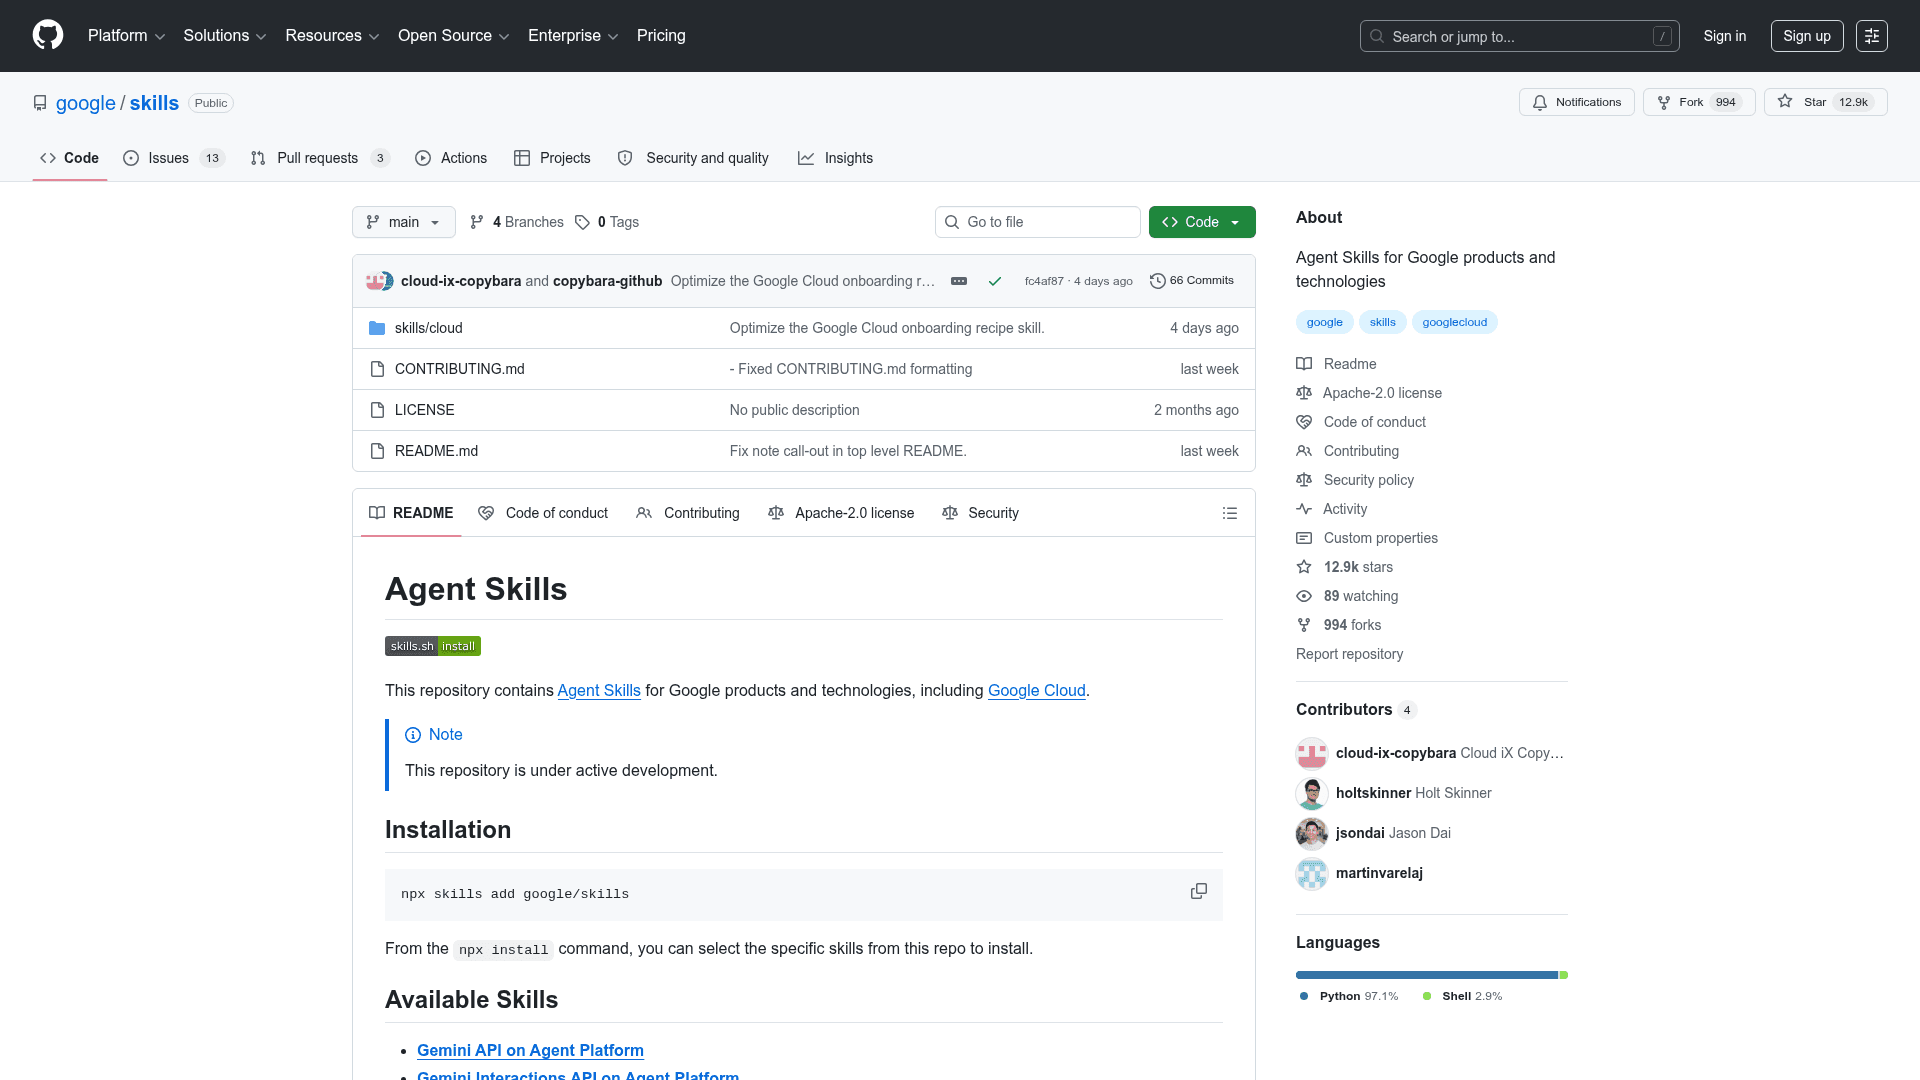View 4 Branches list

[x=517, y=222]
